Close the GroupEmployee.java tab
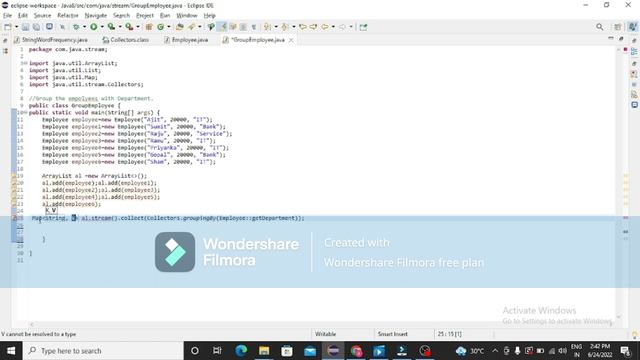The height and width of the screenshot is (360, 640). [x=291, y=40]
